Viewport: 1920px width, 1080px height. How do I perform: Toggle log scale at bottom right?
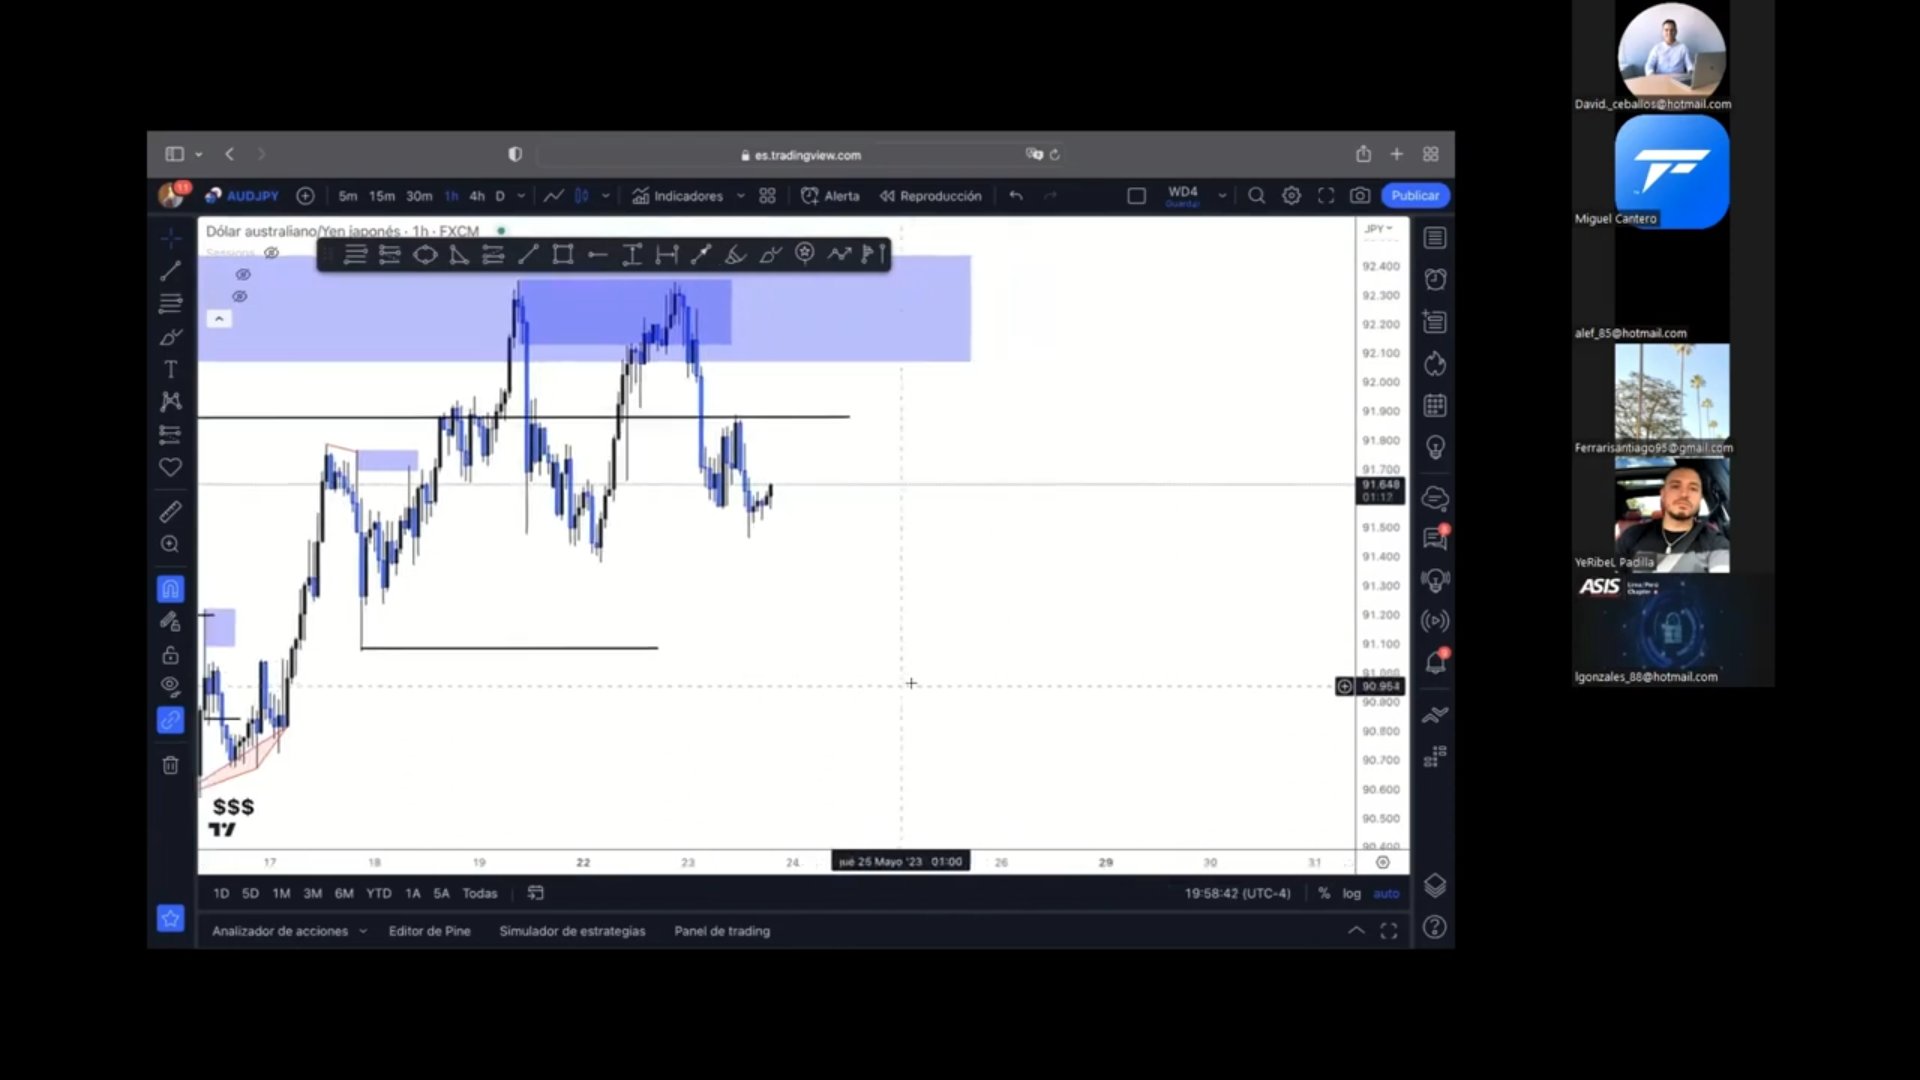click(1352, 893)
